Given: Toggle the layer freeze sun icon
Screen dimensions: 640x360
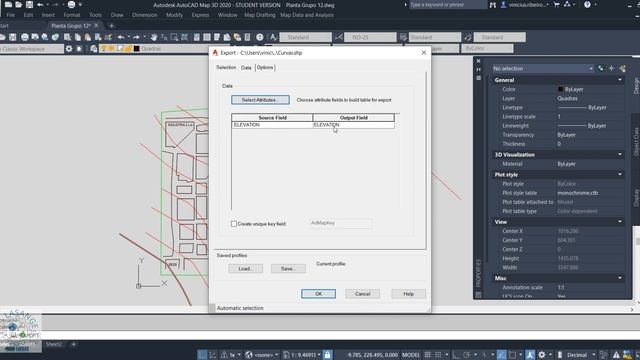Looking at the screenshot, I should [111, 49].
